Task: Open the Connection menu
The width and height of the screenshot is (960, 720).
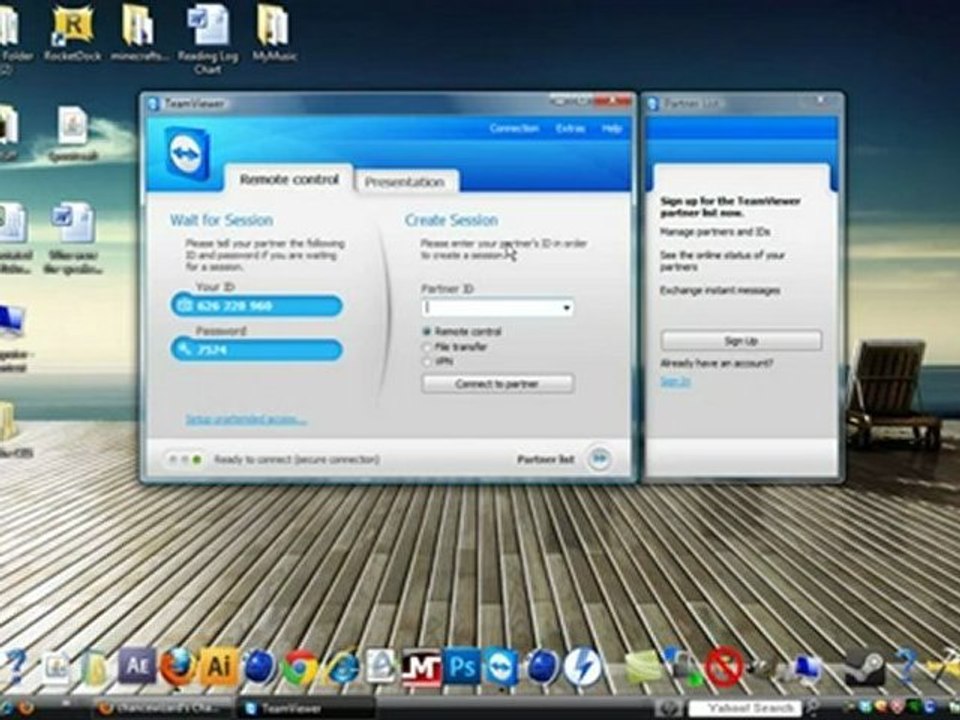Action: click(x=514, y=128)
